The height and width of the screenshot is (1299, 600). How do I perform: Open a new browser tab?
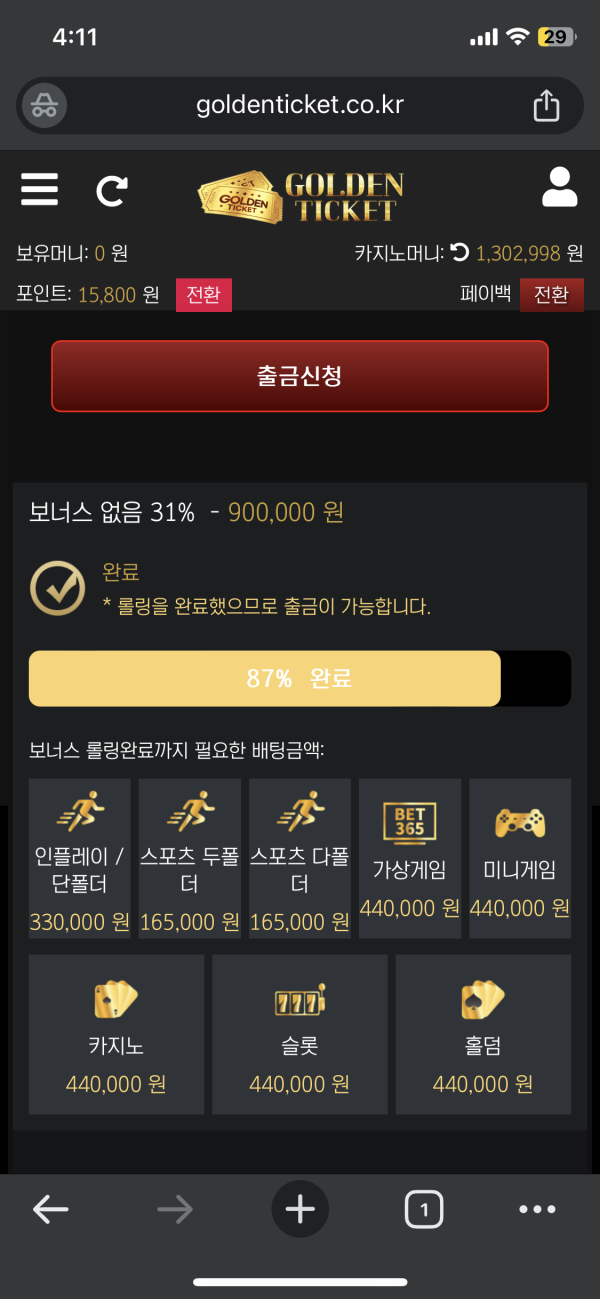(x=300, y=1210)
